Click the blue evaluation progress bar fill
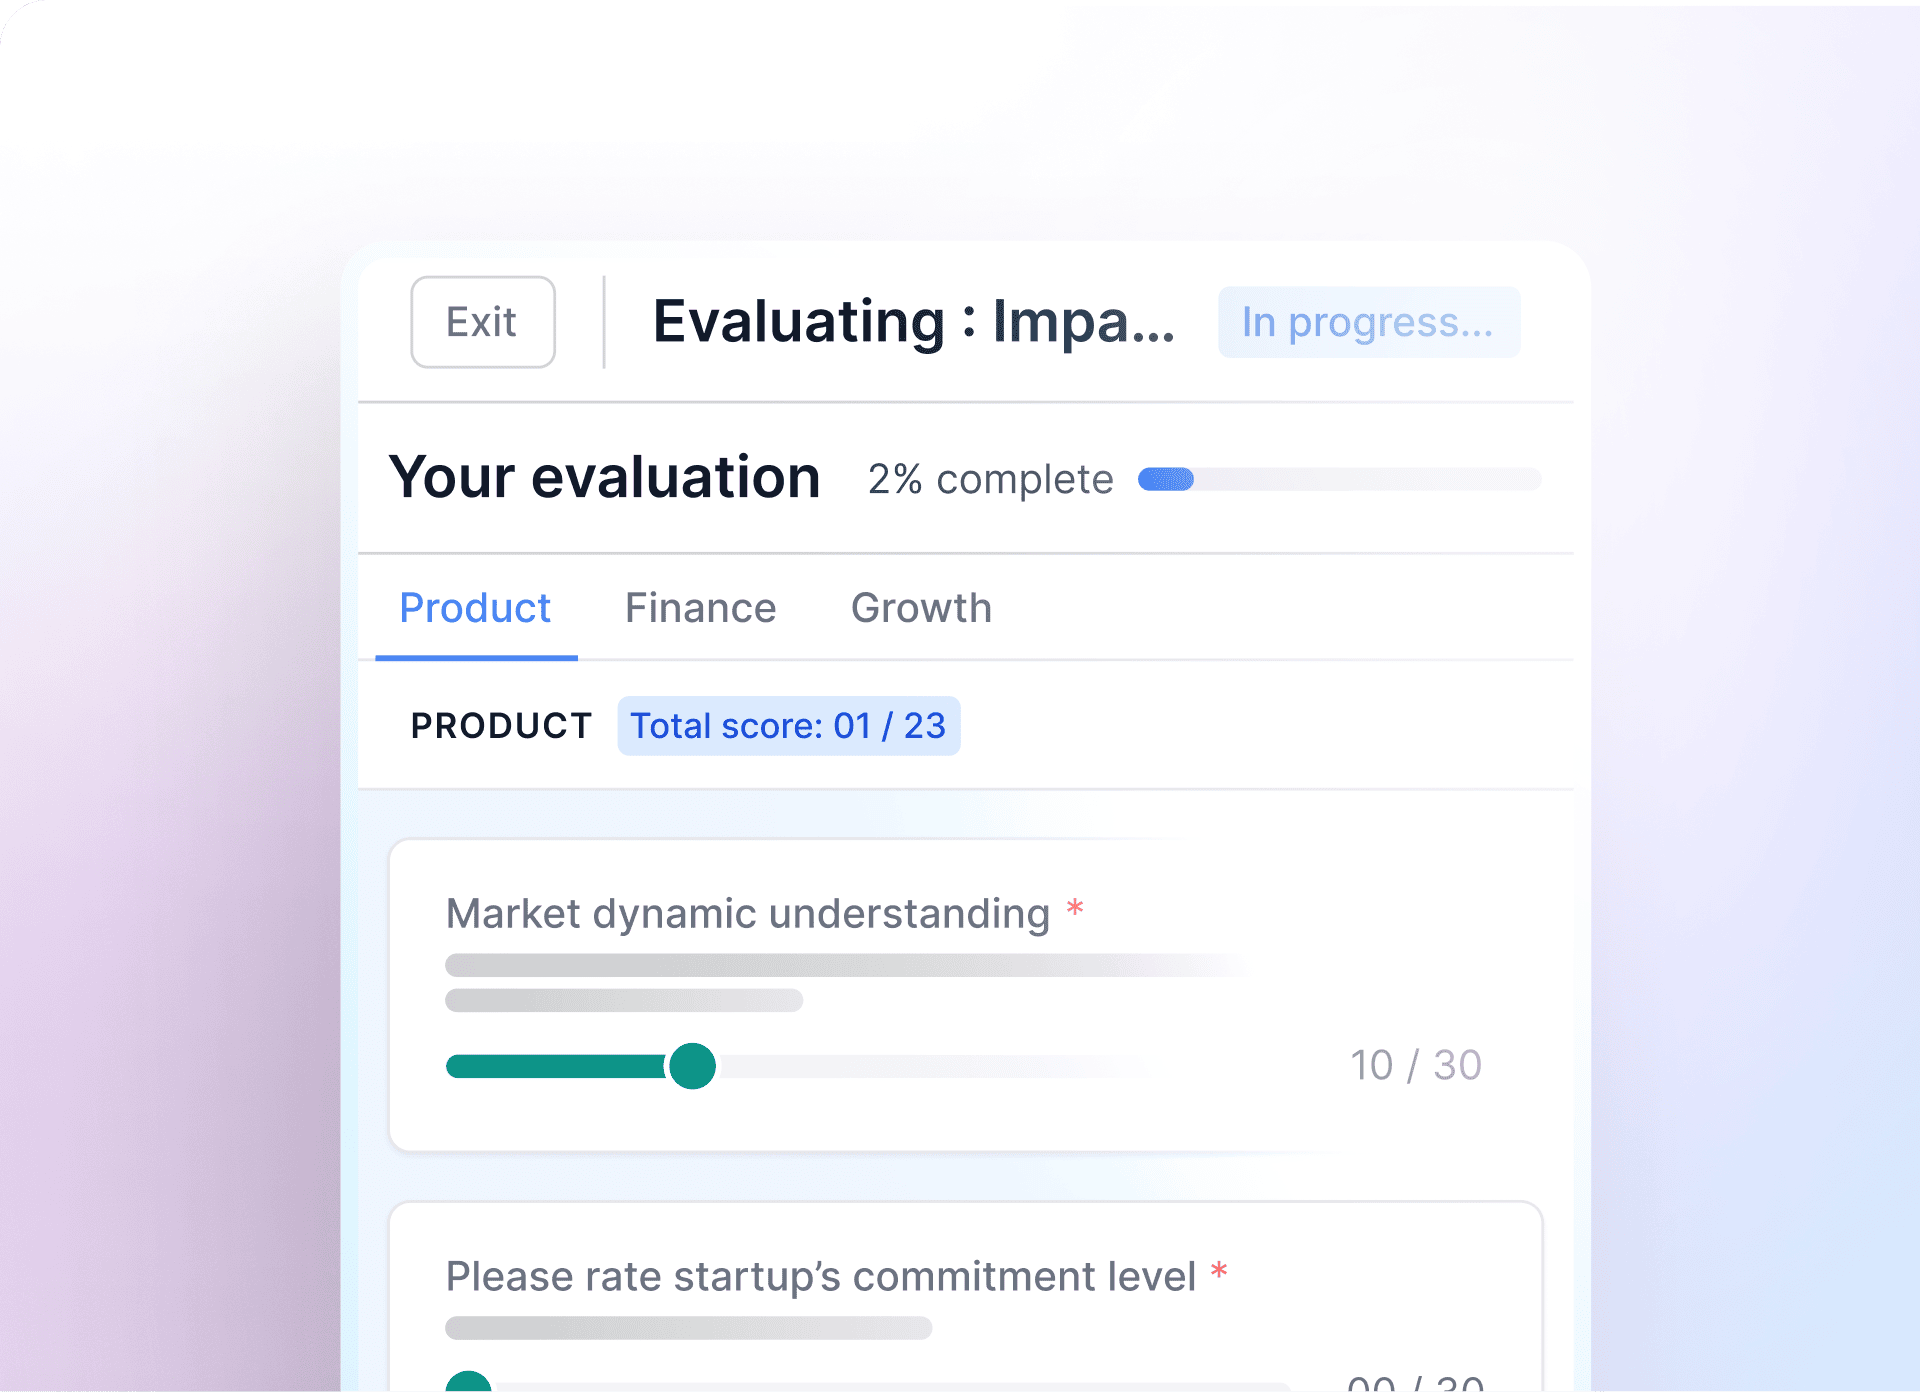This screenshot has width=1920, height=1392. click(1166, 480)
